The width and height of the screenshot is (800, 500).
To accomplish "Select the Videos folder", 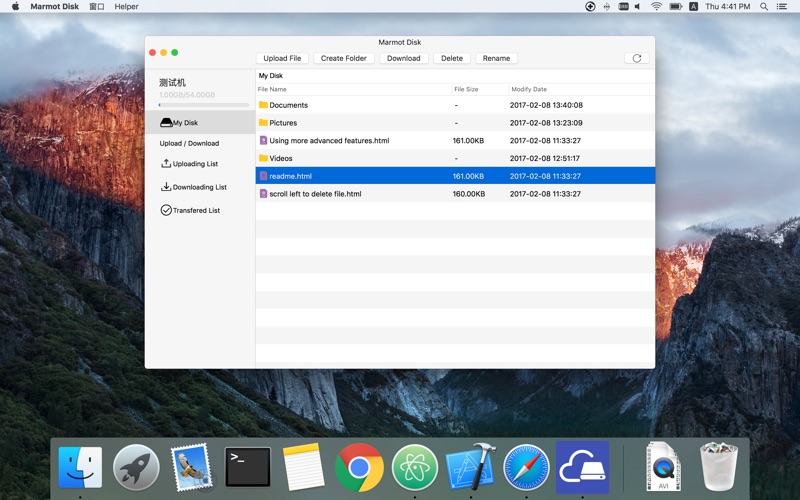I will point(455,158).
